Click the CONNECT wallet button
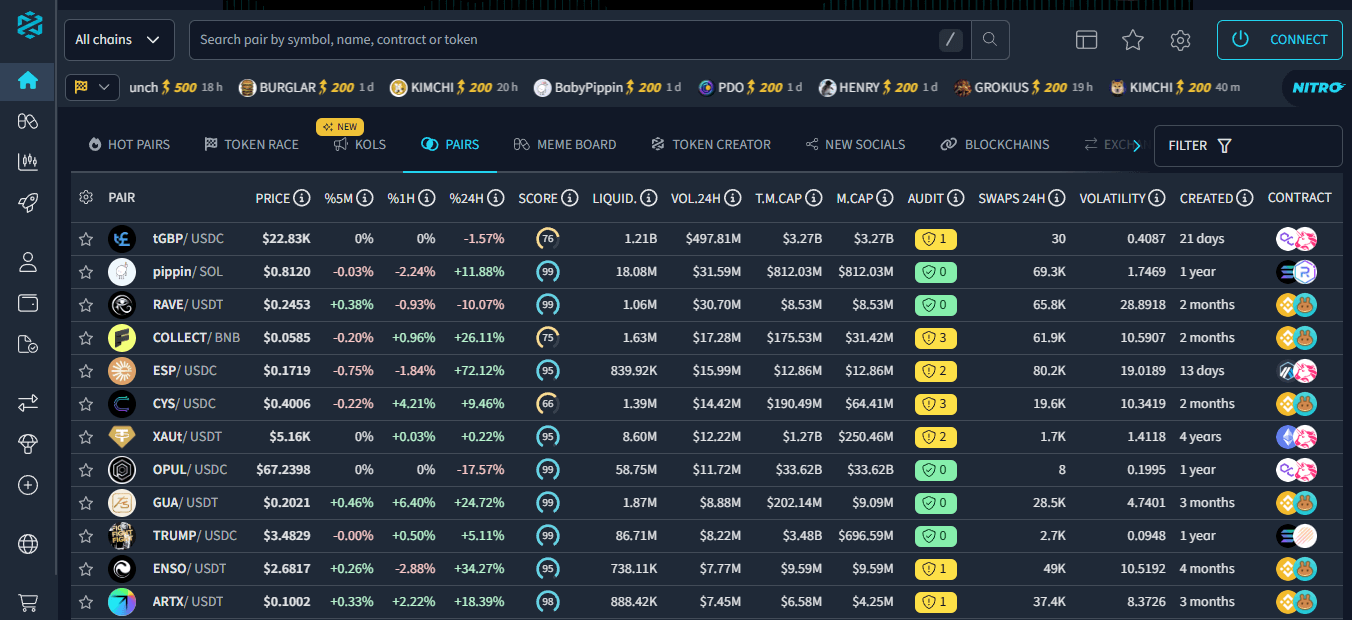The height and width of the screenshot is (620, 1352). 1280,40
